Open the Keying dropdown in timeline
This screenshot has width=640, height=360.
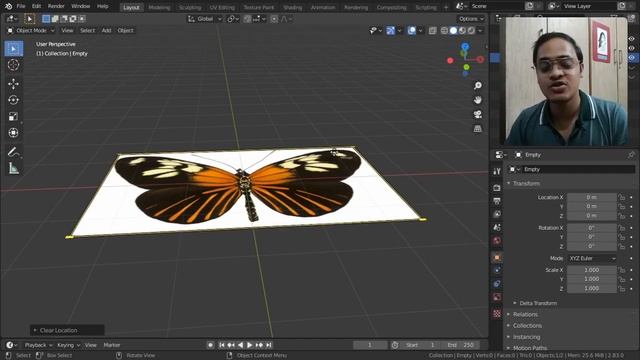click(68, 345)
